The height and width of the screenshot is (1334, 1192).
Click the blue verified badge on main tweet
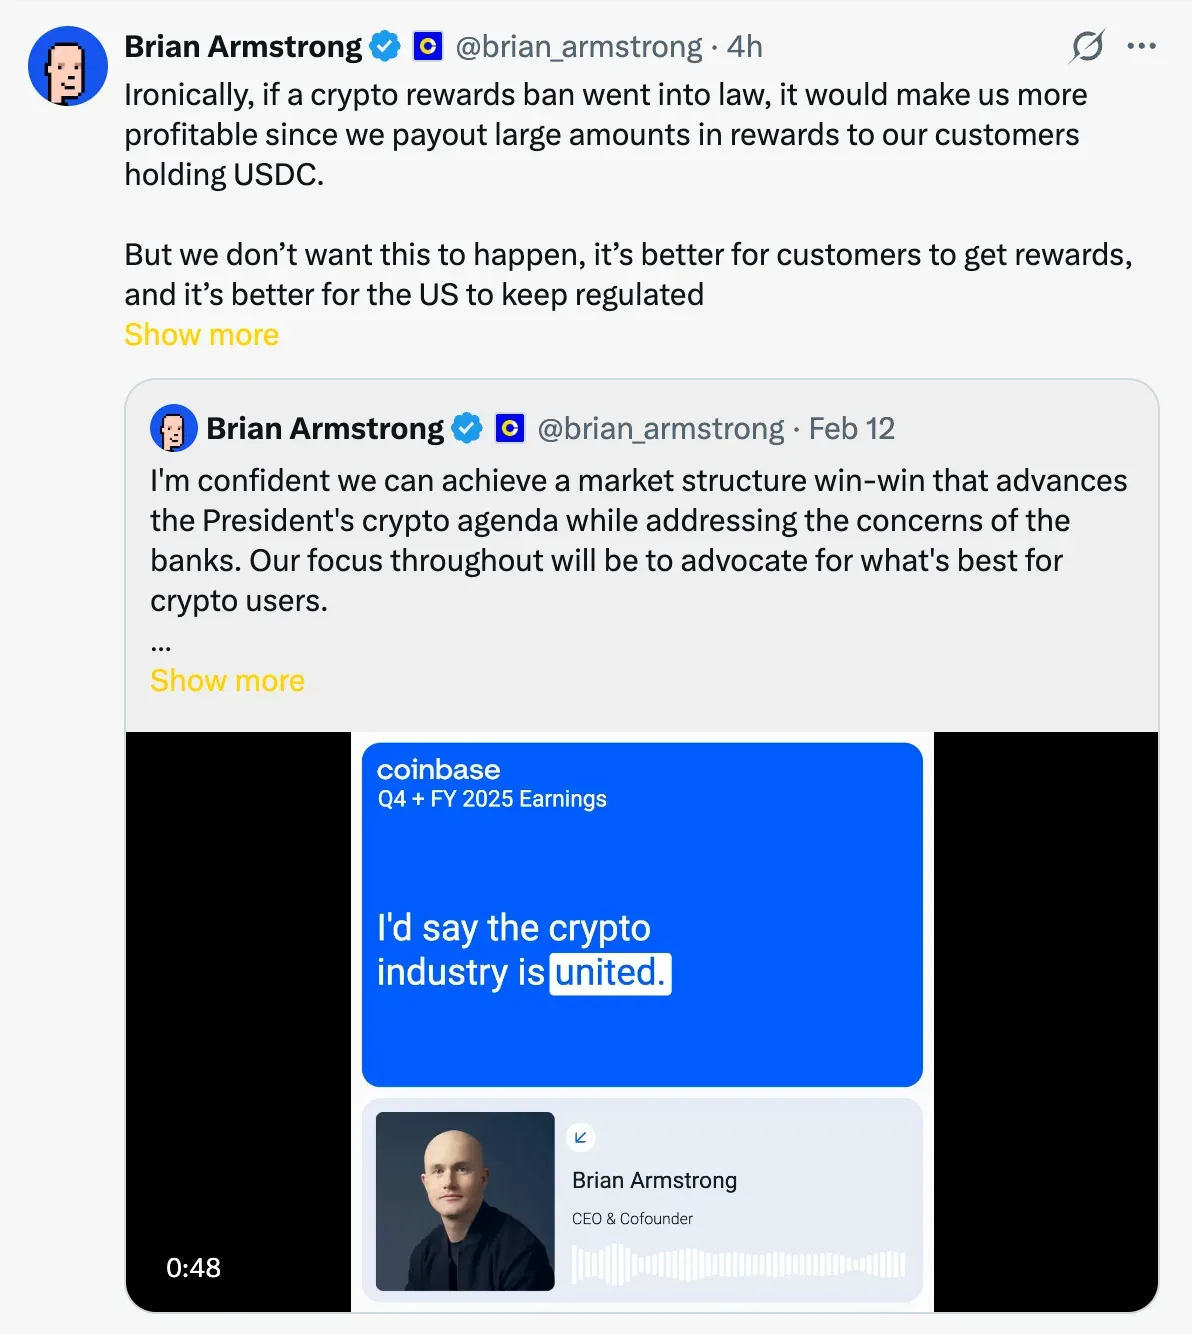coord(385,46)
